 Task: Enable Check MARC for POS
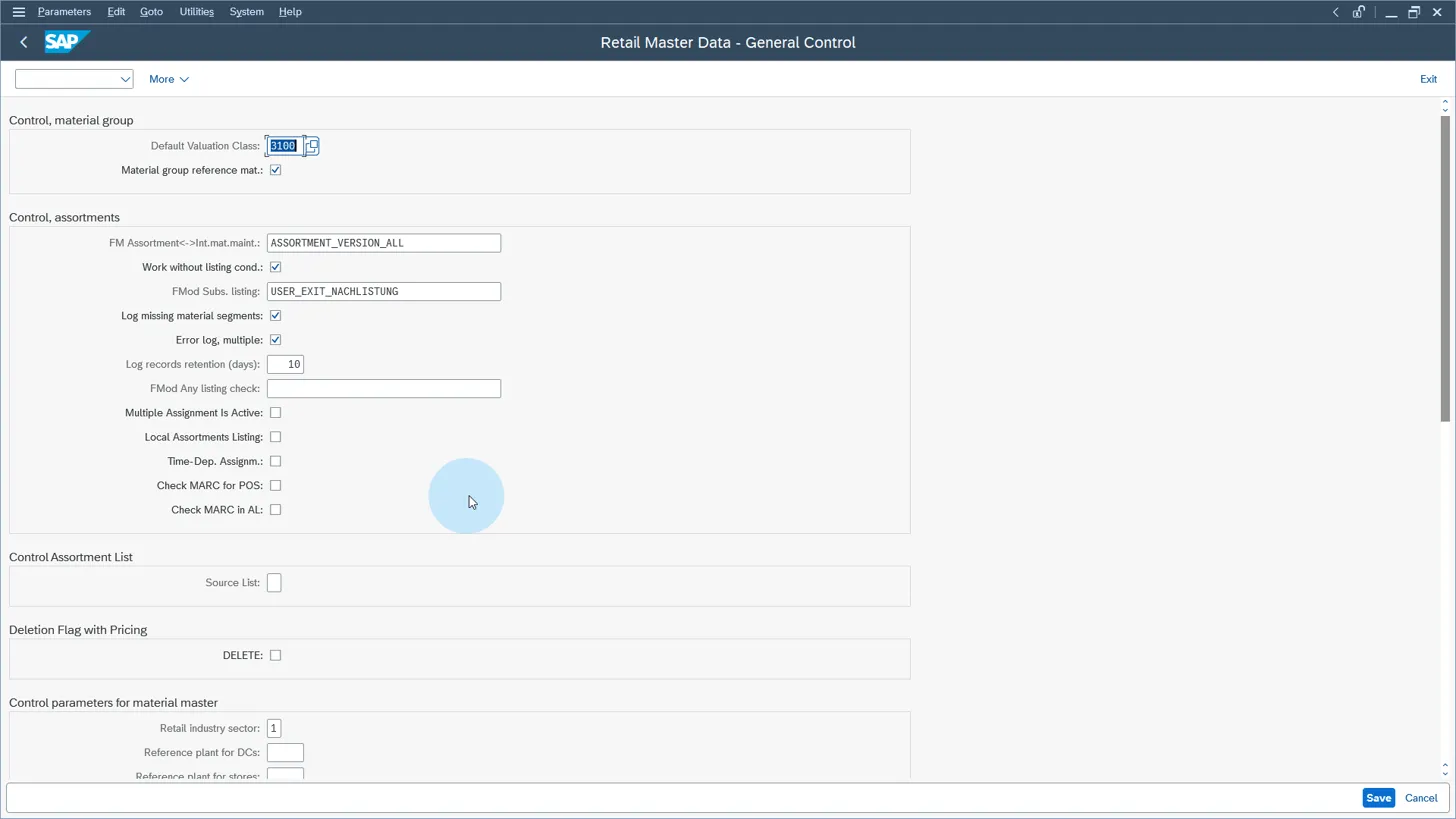tap(275, 486)
